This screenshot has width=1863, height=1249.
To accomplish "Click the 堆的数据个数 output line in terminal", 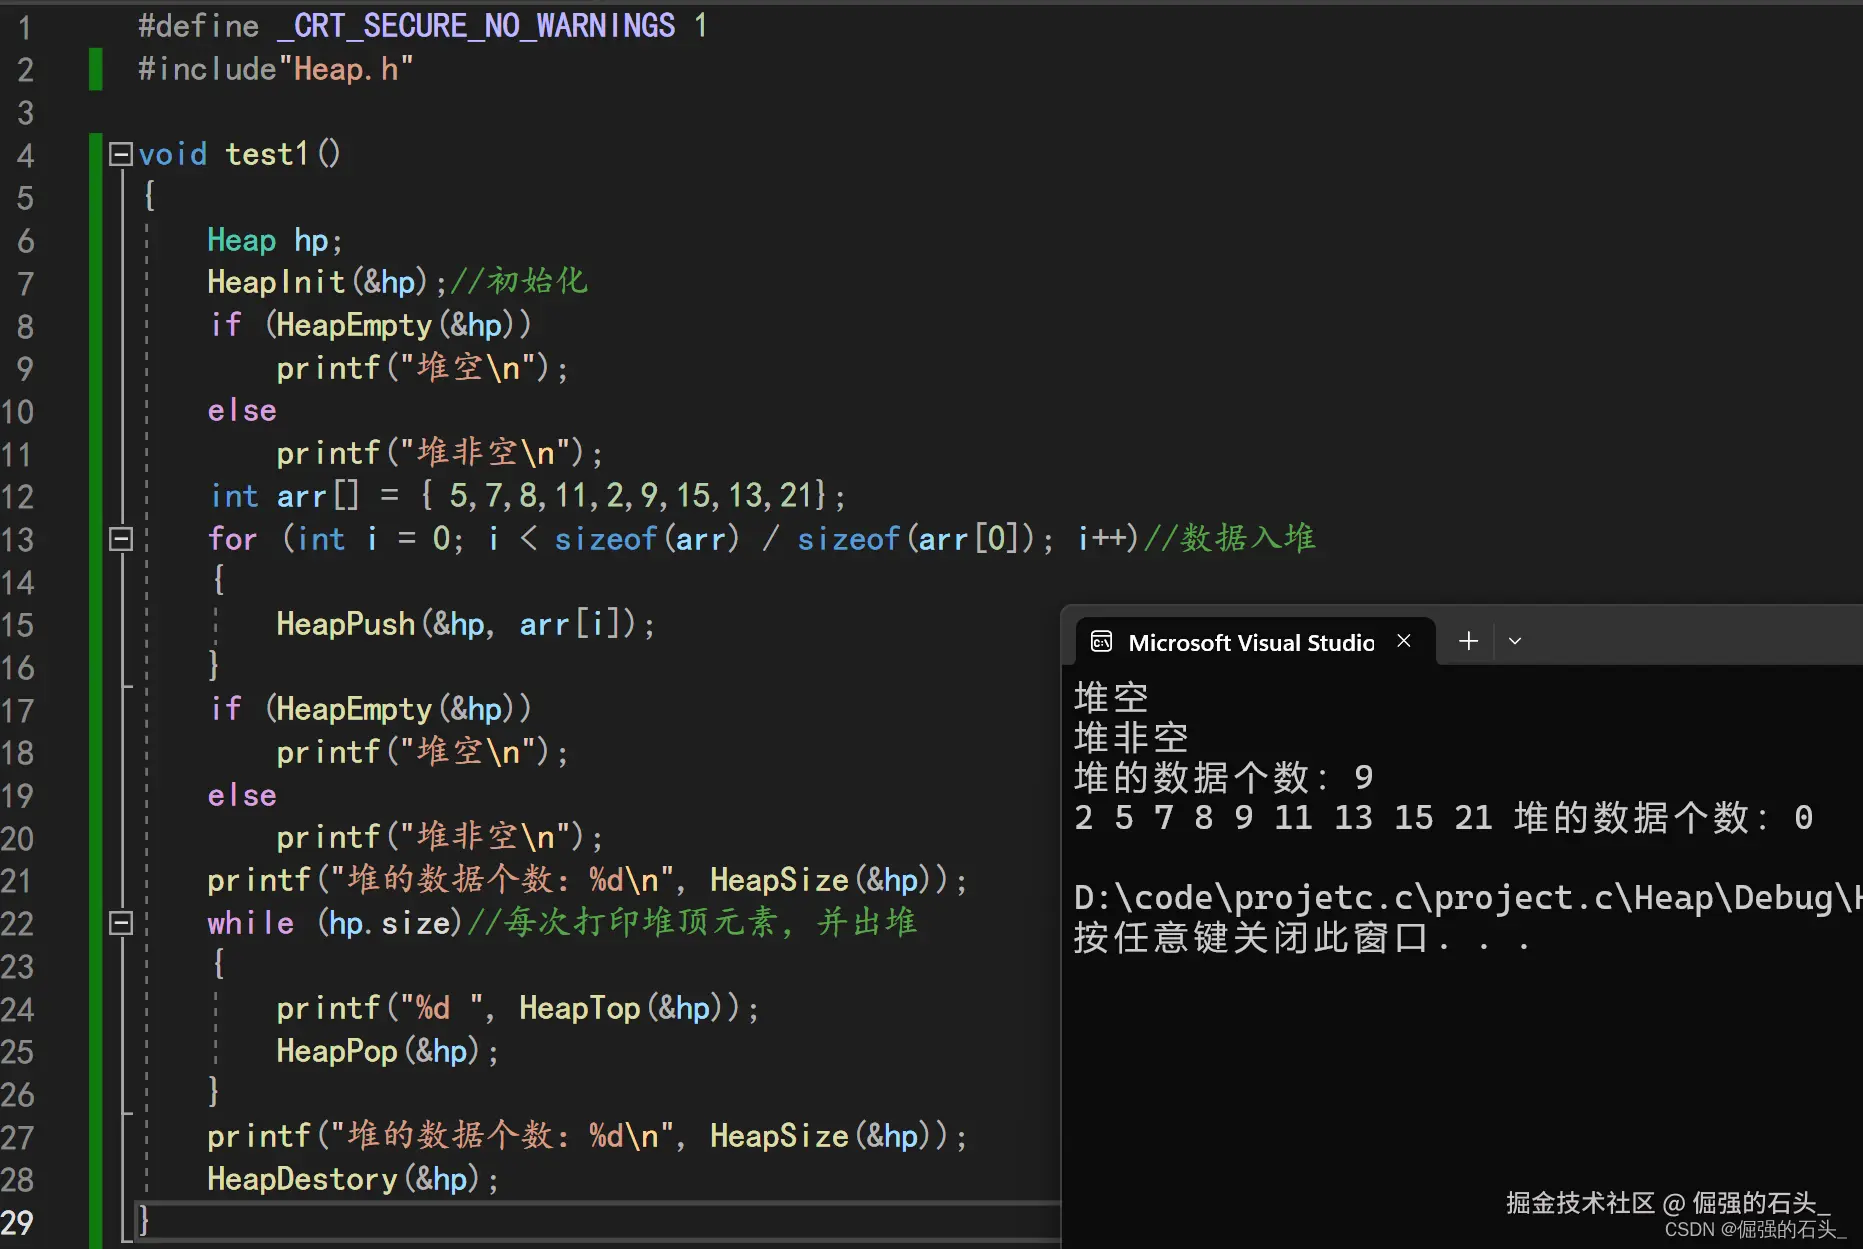I will [1222, 777].
